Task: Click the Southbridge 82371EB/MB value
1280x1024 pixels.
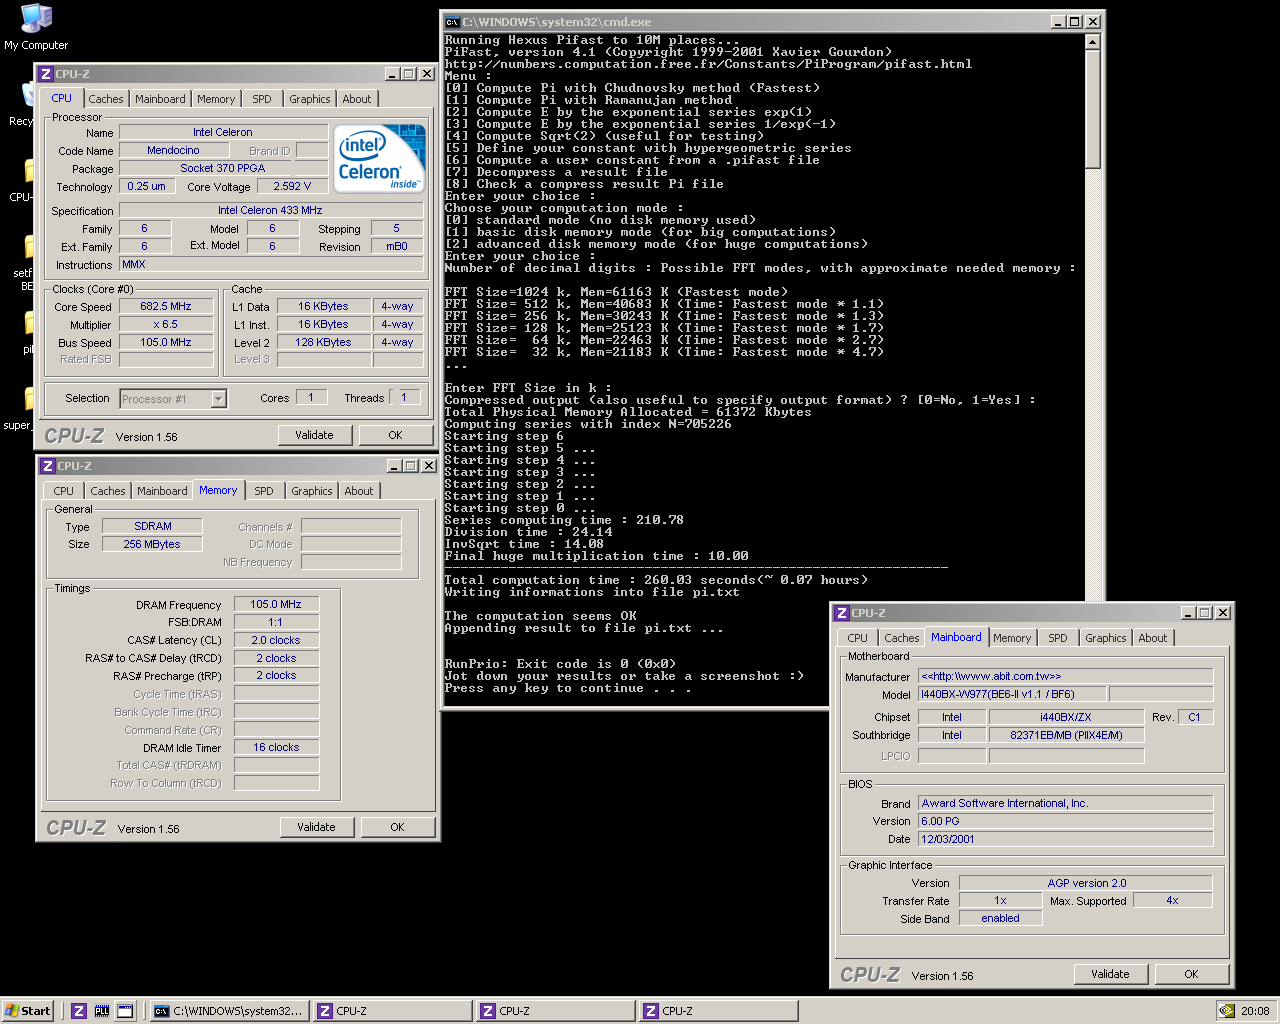Action: click(1066, 735)
